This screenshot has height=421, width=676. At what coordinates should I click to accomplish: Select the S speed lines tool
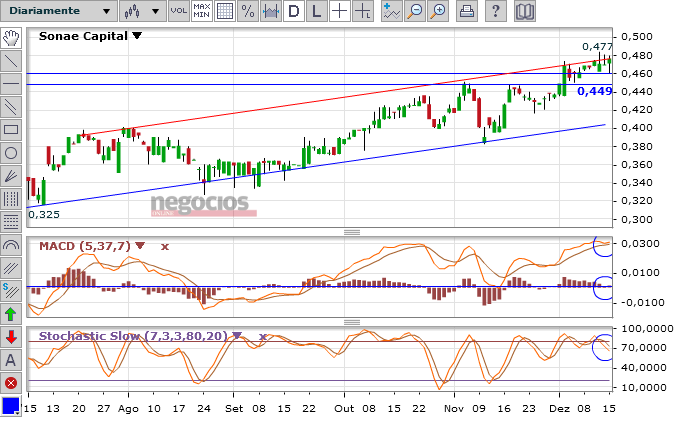pos(11,291)
